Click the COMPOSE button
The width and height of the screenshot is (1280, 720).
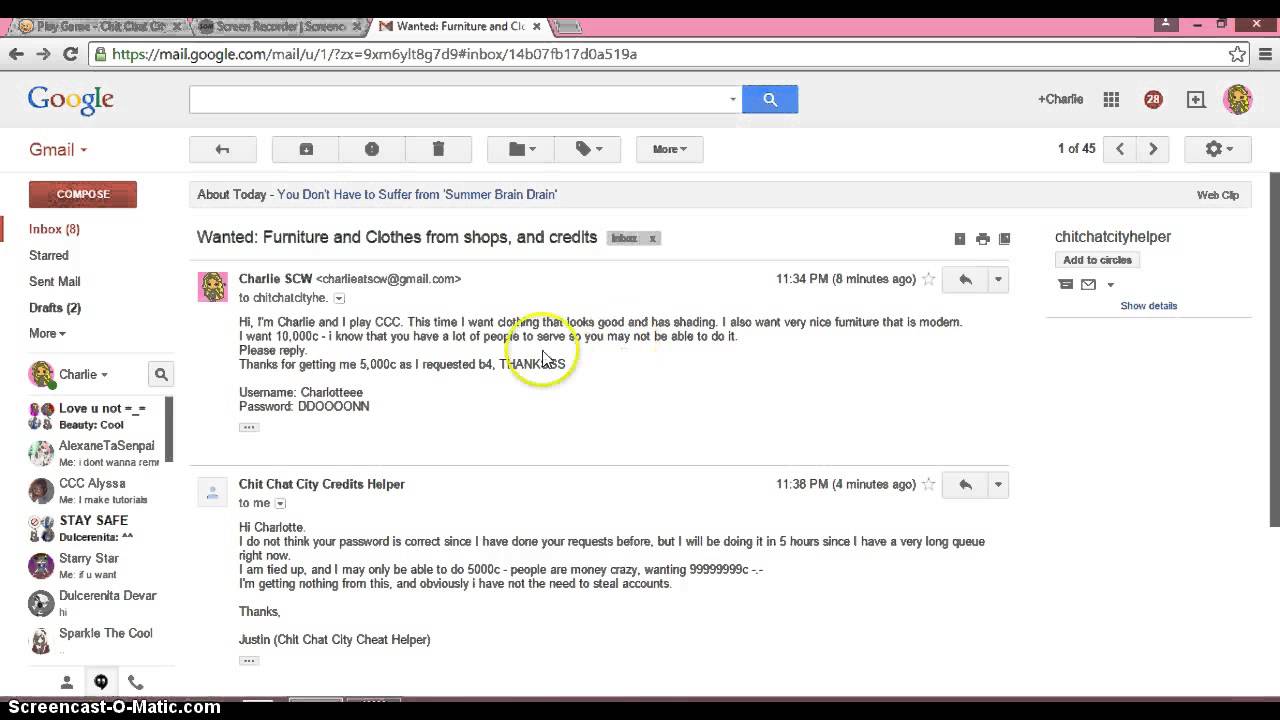coord(83,194)
